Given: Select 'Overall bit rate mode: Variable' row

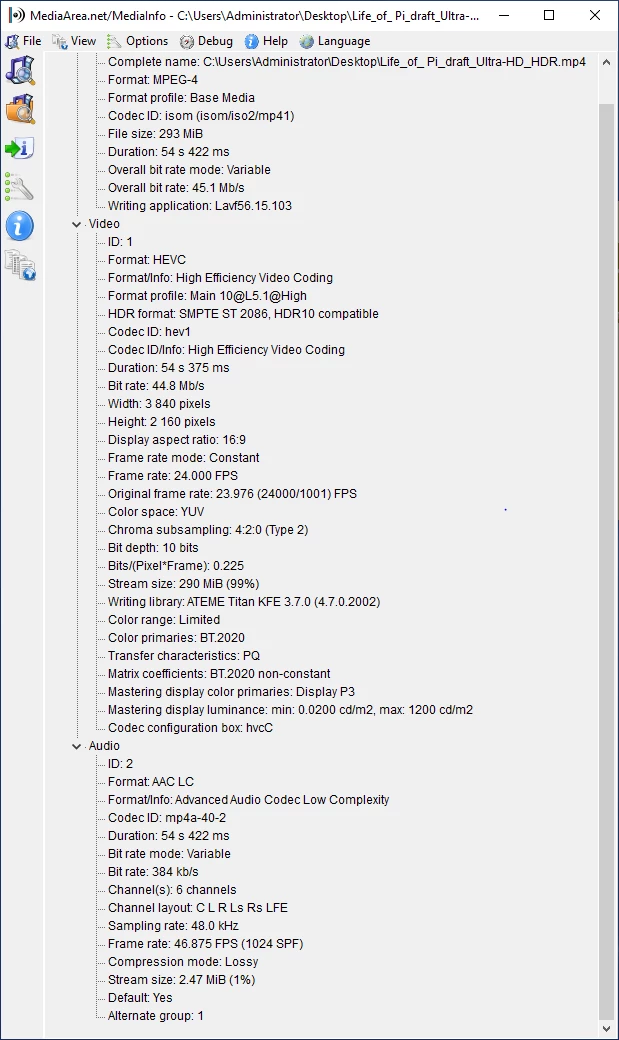Looking at the screenshot, I should (x=189, y=170).
